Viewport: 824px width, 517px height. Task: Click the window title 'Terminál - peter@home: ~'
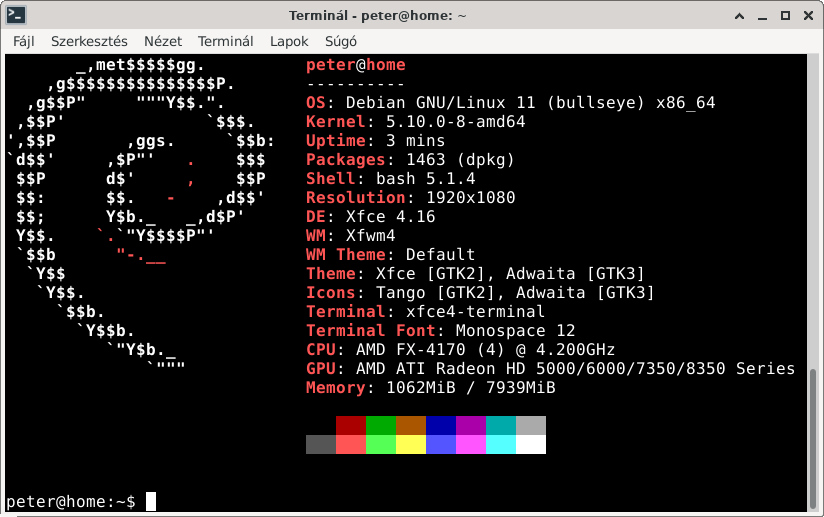click(x=377, y=15)
